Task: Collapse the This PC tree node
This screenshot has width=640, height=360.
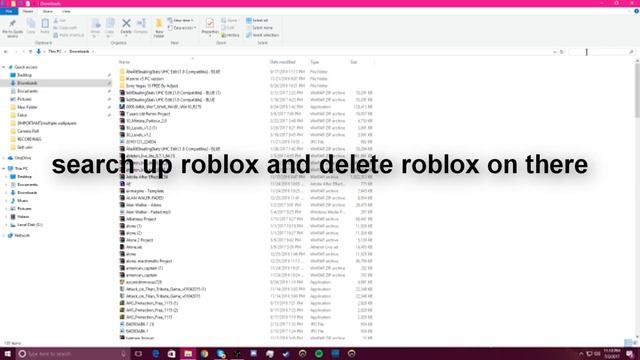Action: [4, 168]
